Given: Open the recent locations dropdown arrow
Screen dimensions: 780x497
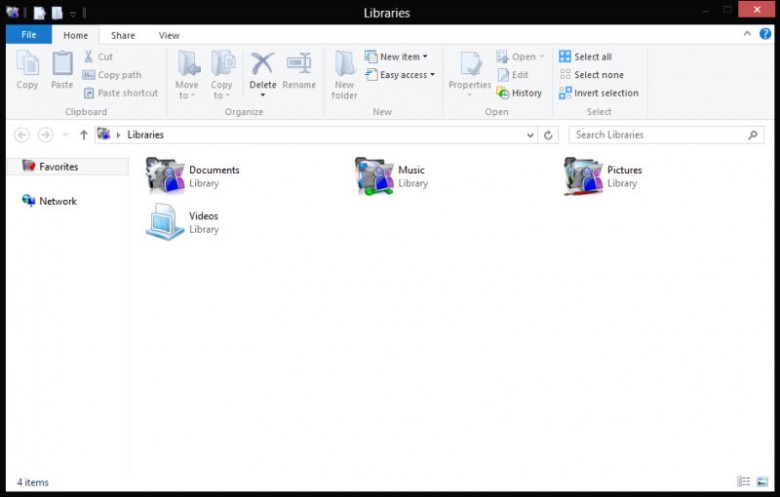Looking at the screenshot, I should tap(65, 135).
